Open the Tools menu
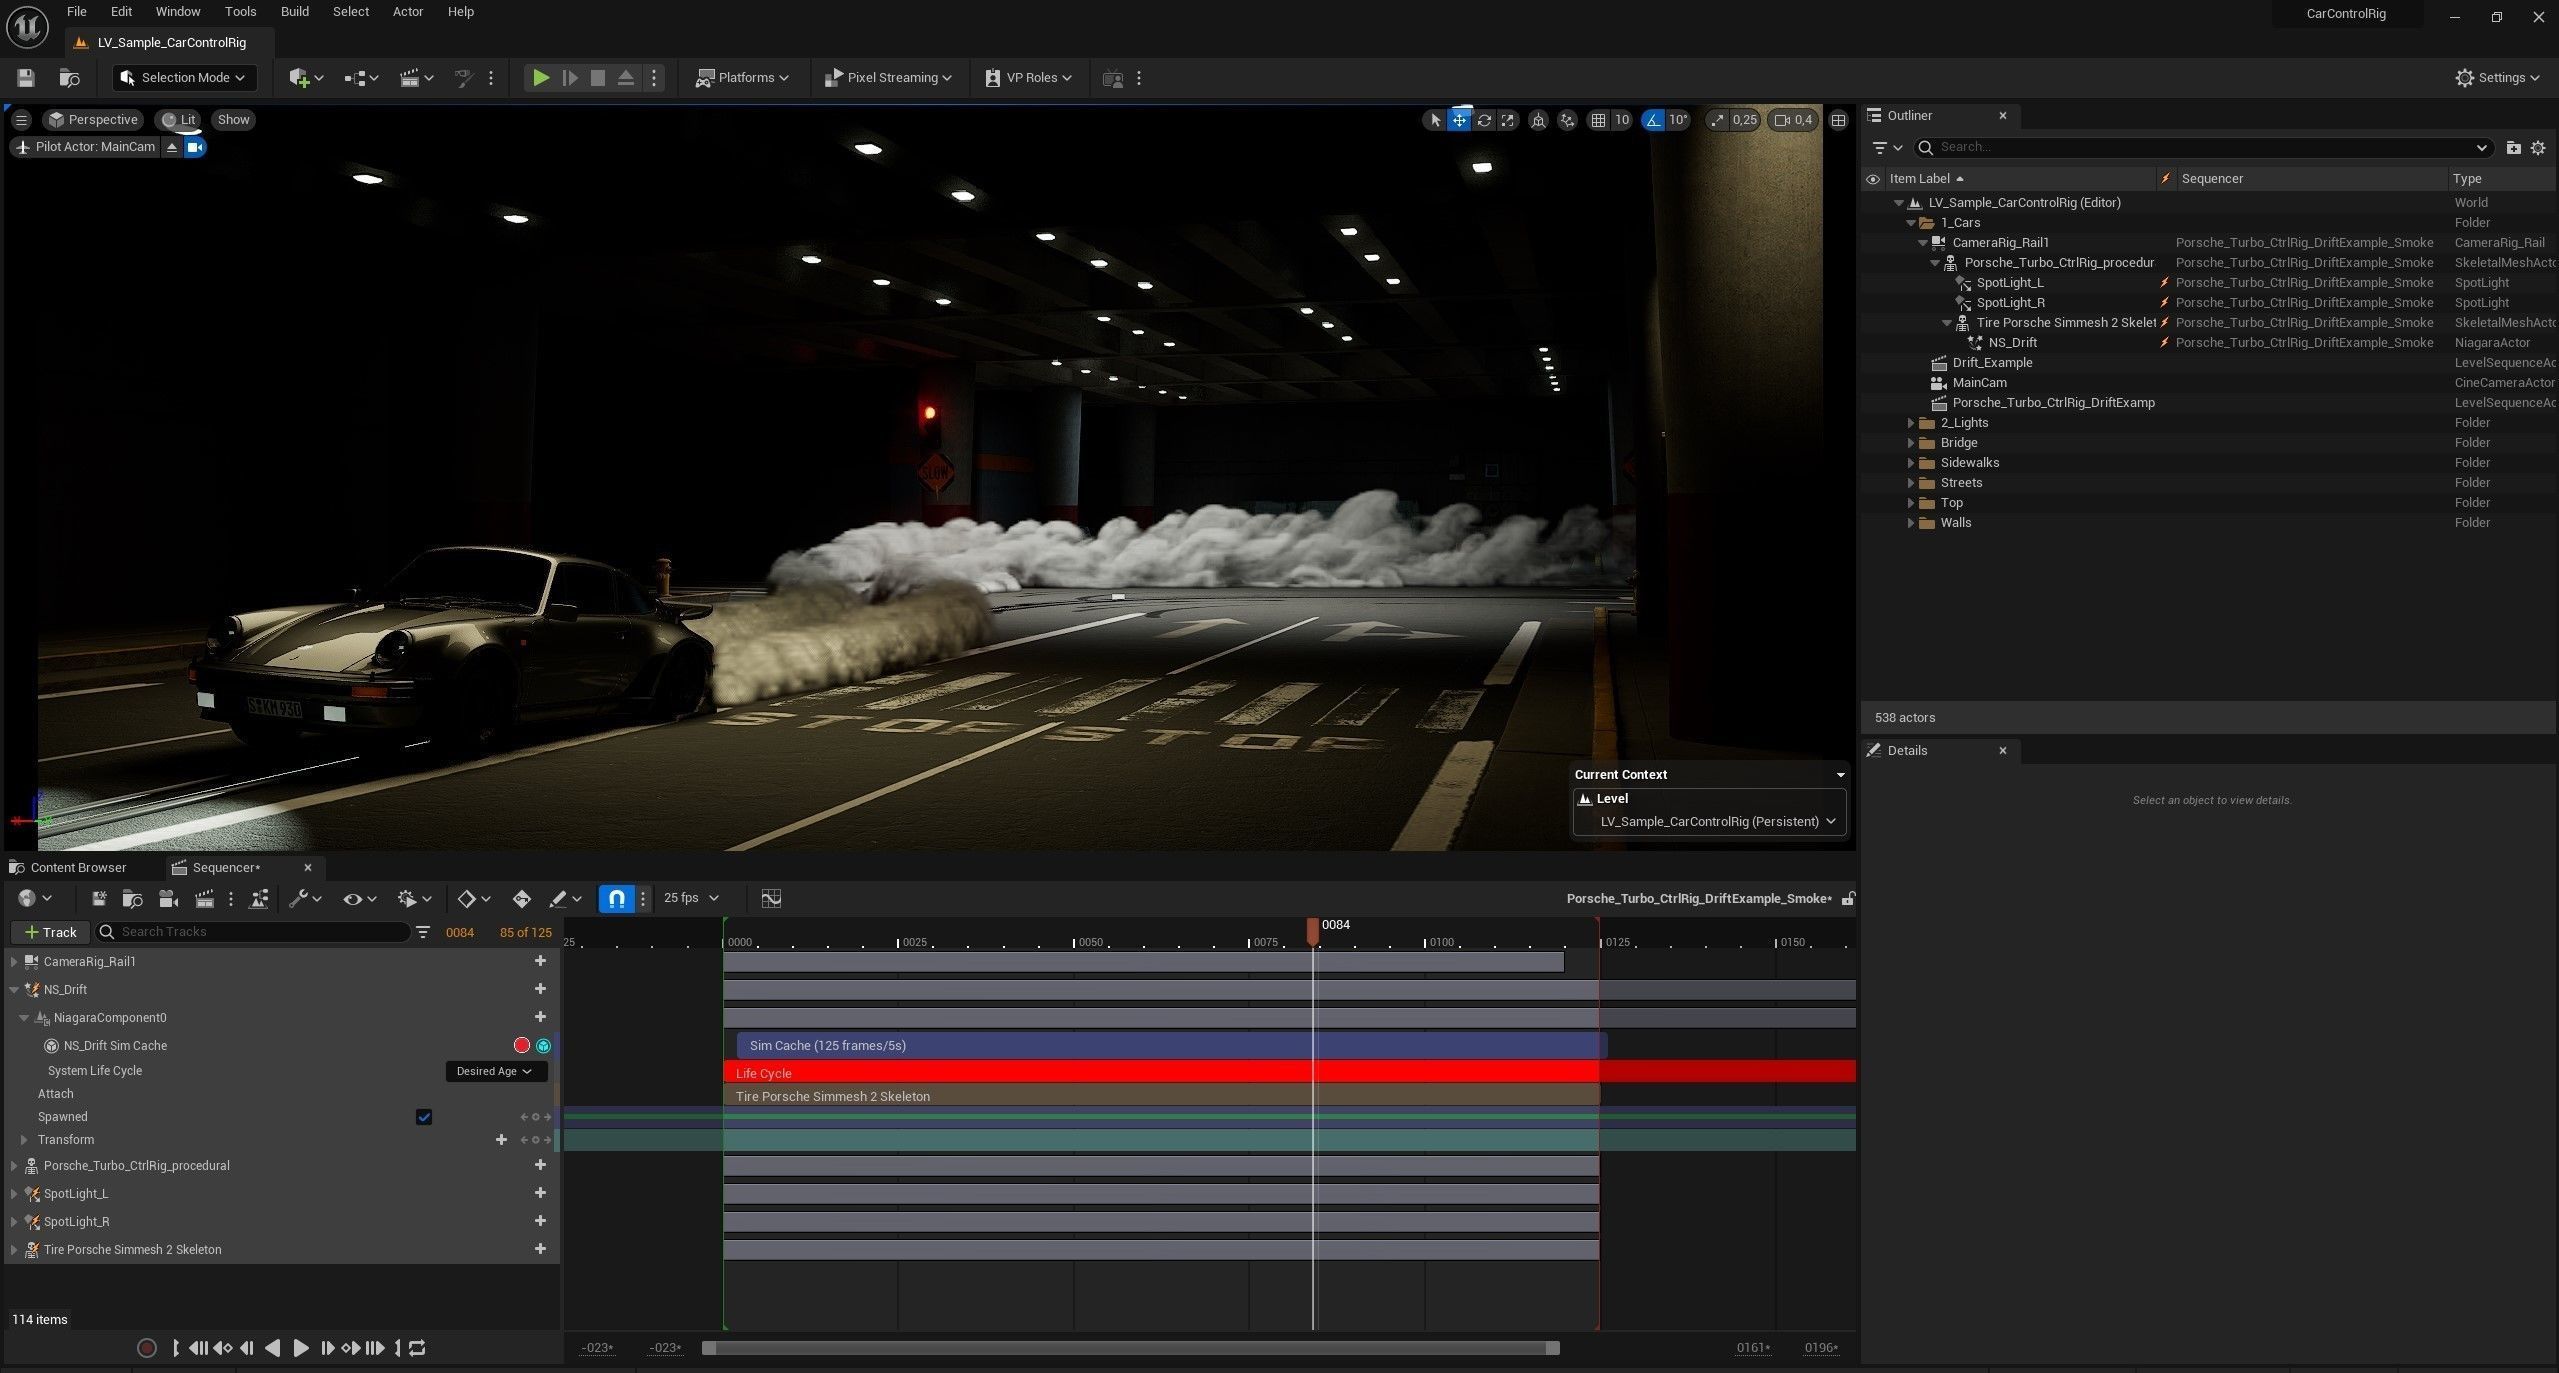The width and height of the screenshot is (2559, 1373). point(240,12)
